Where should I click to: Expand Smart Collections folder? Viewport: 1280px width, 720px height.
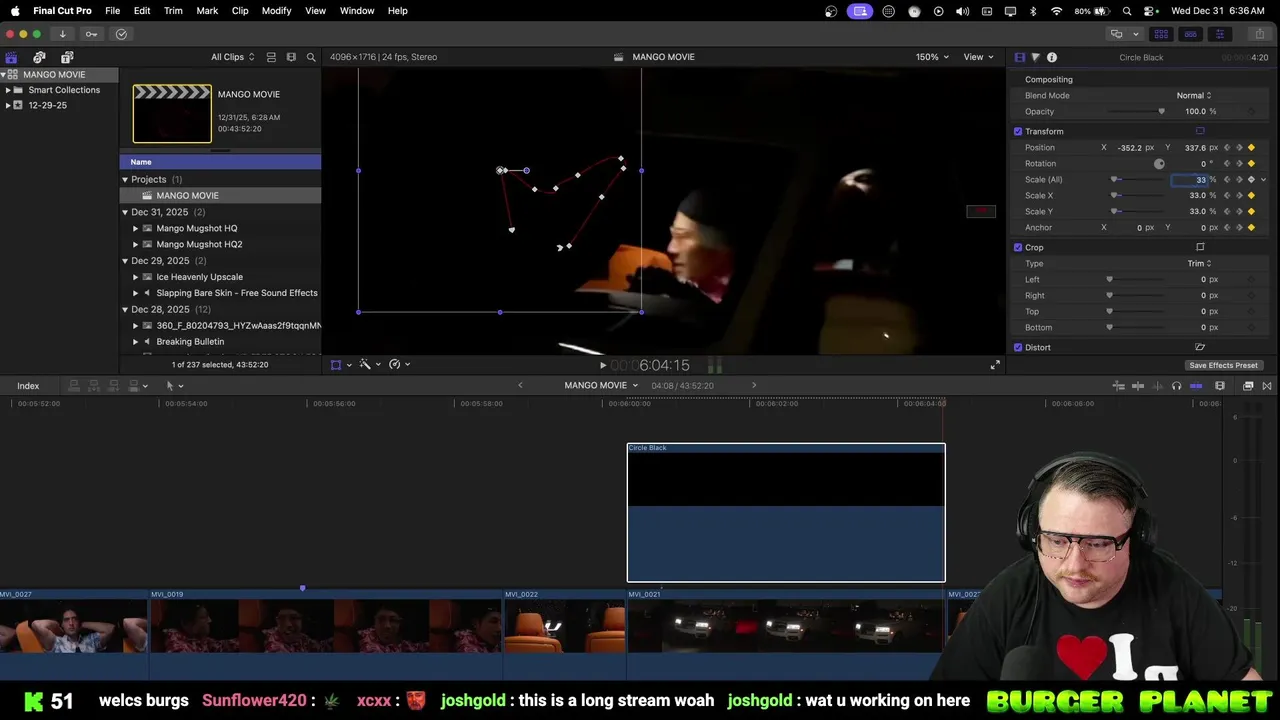8,90
